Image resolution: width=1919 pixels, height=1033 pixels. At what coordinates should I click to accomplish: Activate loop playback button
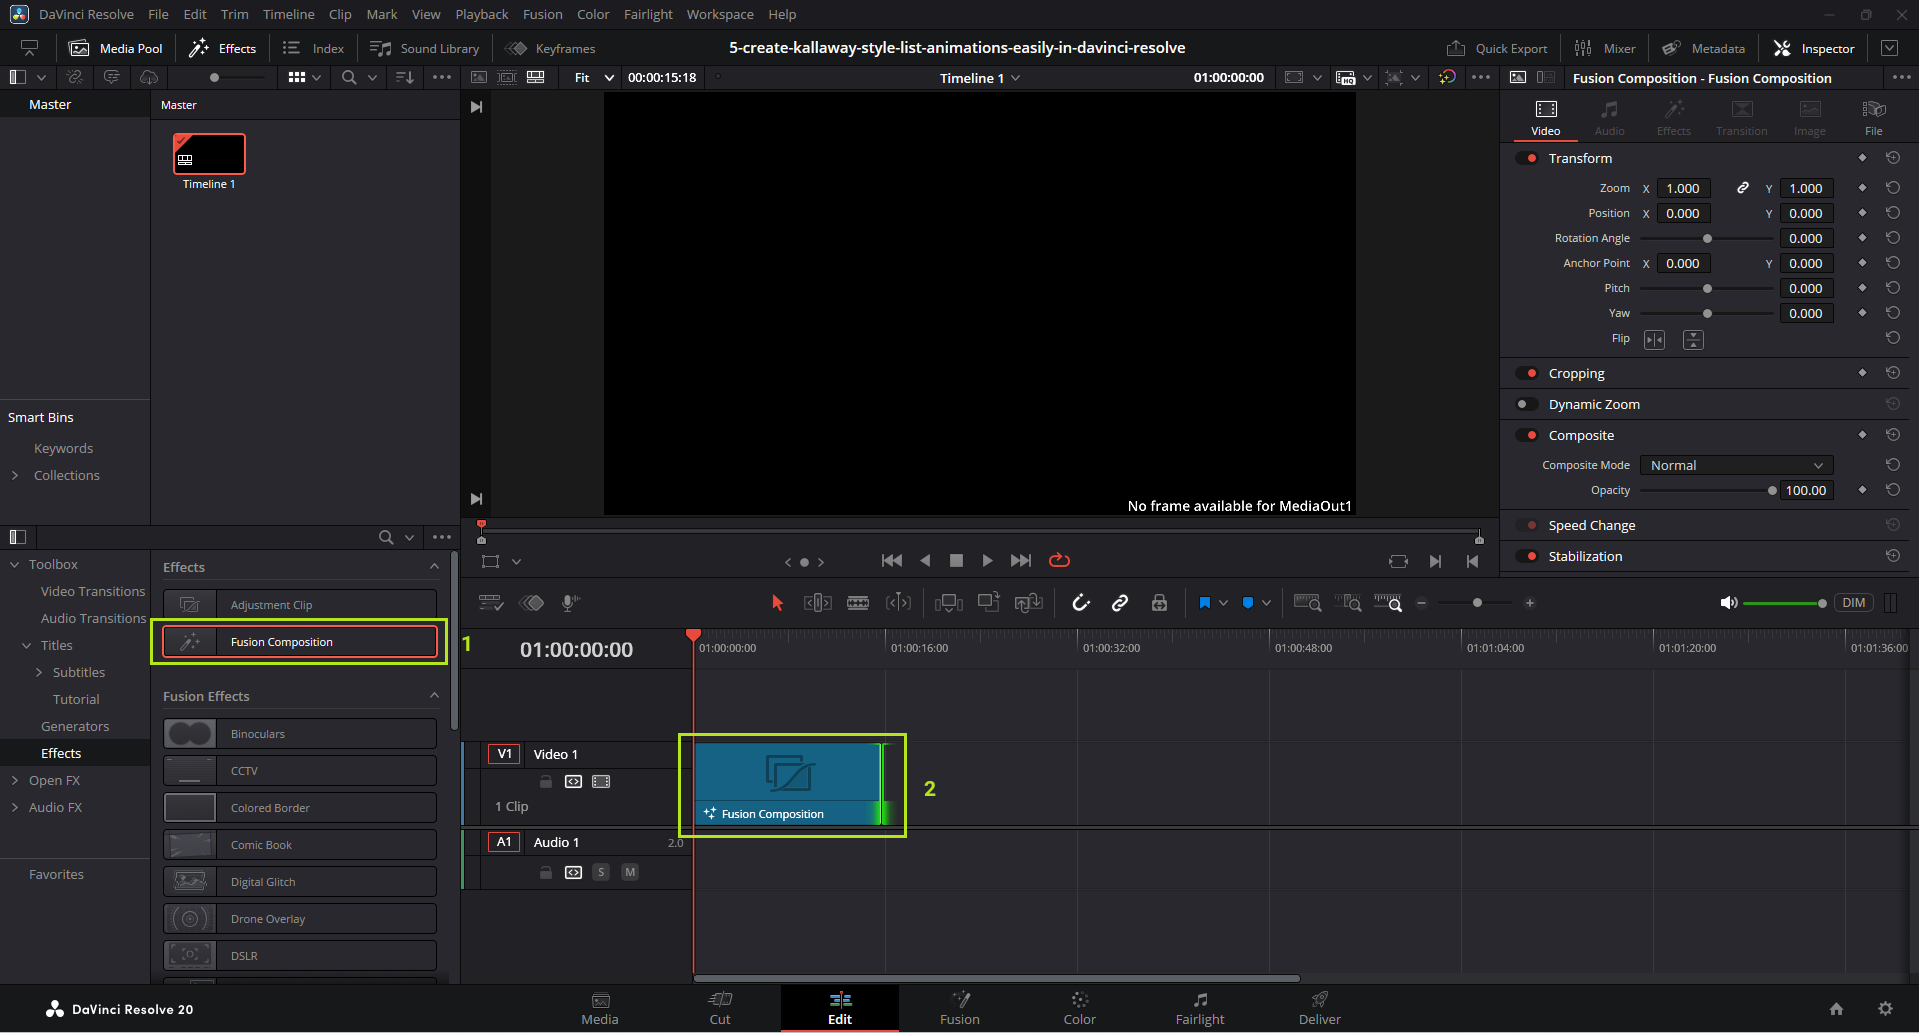click(1059, 561)
